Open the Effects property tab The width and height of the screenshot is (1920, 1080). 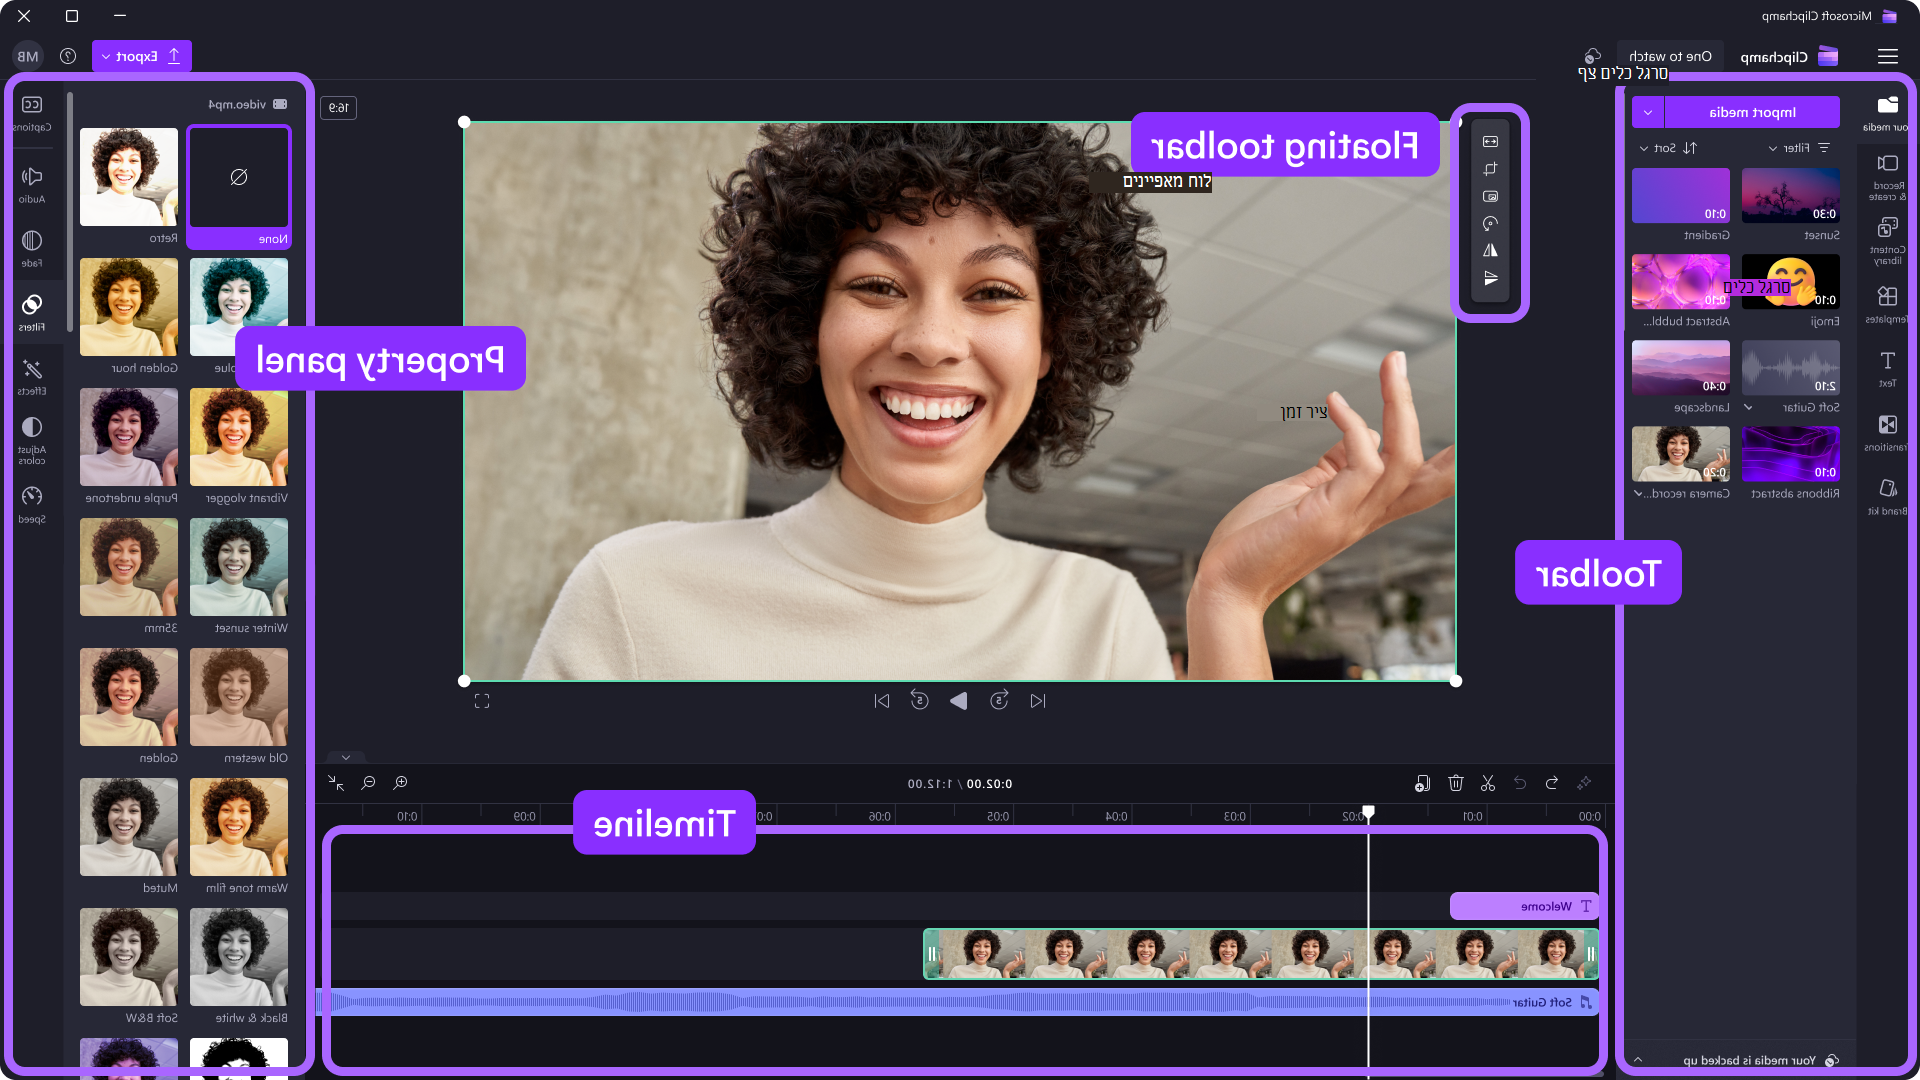(32, 377)
